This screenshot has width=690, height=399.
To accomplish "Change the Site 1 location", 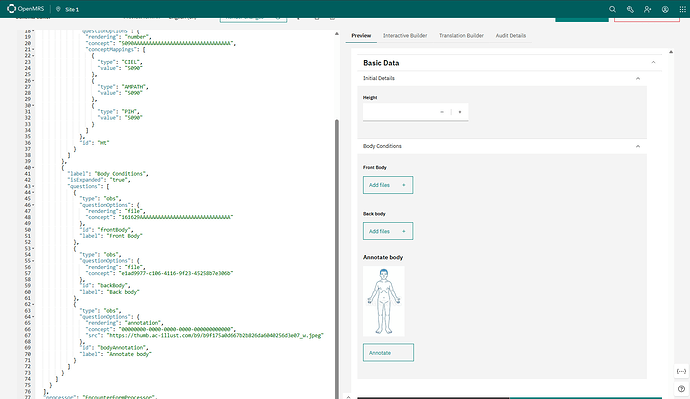I will pos(68,9).
